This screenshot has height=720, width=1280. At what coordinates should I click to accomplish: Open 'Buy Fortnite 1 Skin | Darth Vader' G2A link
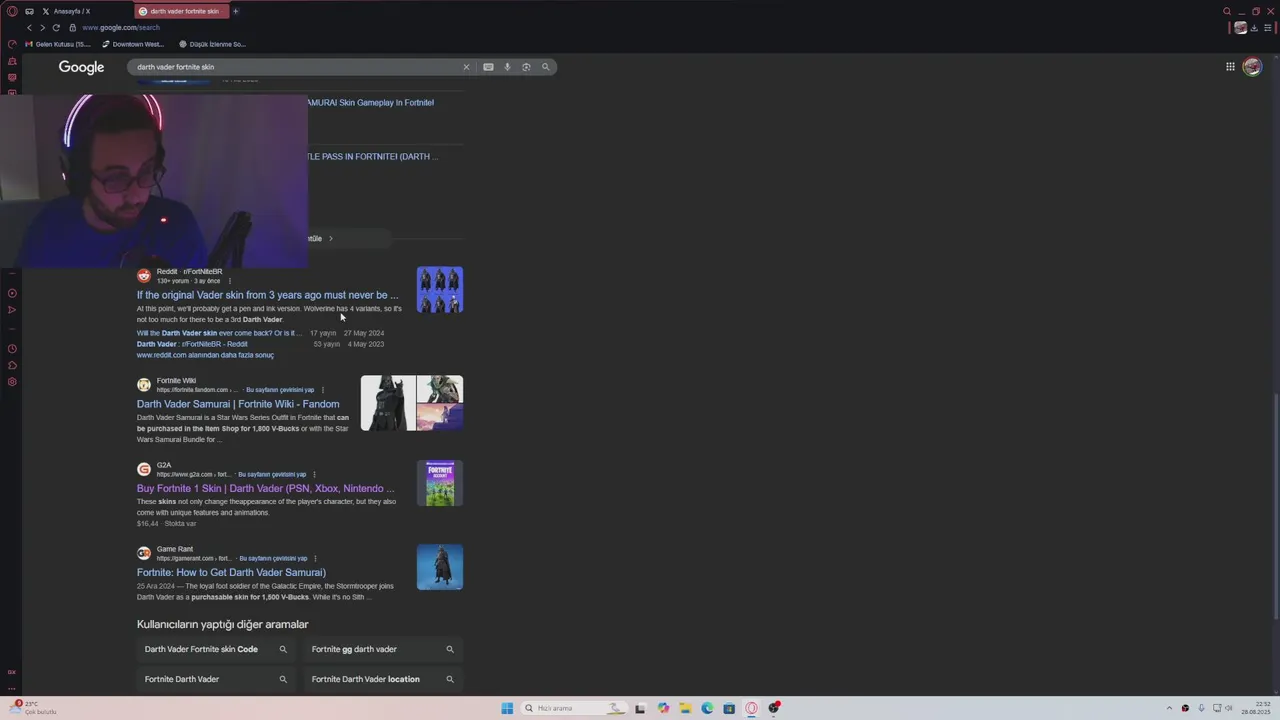pyautogui.click(x=266, y=488)
